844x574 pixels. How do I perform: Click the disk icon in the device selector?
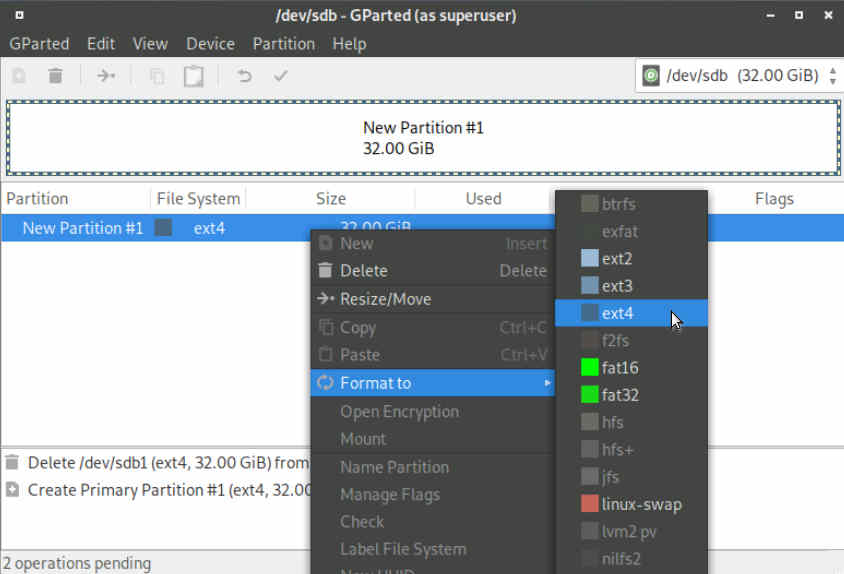click(x=651, y=75)
